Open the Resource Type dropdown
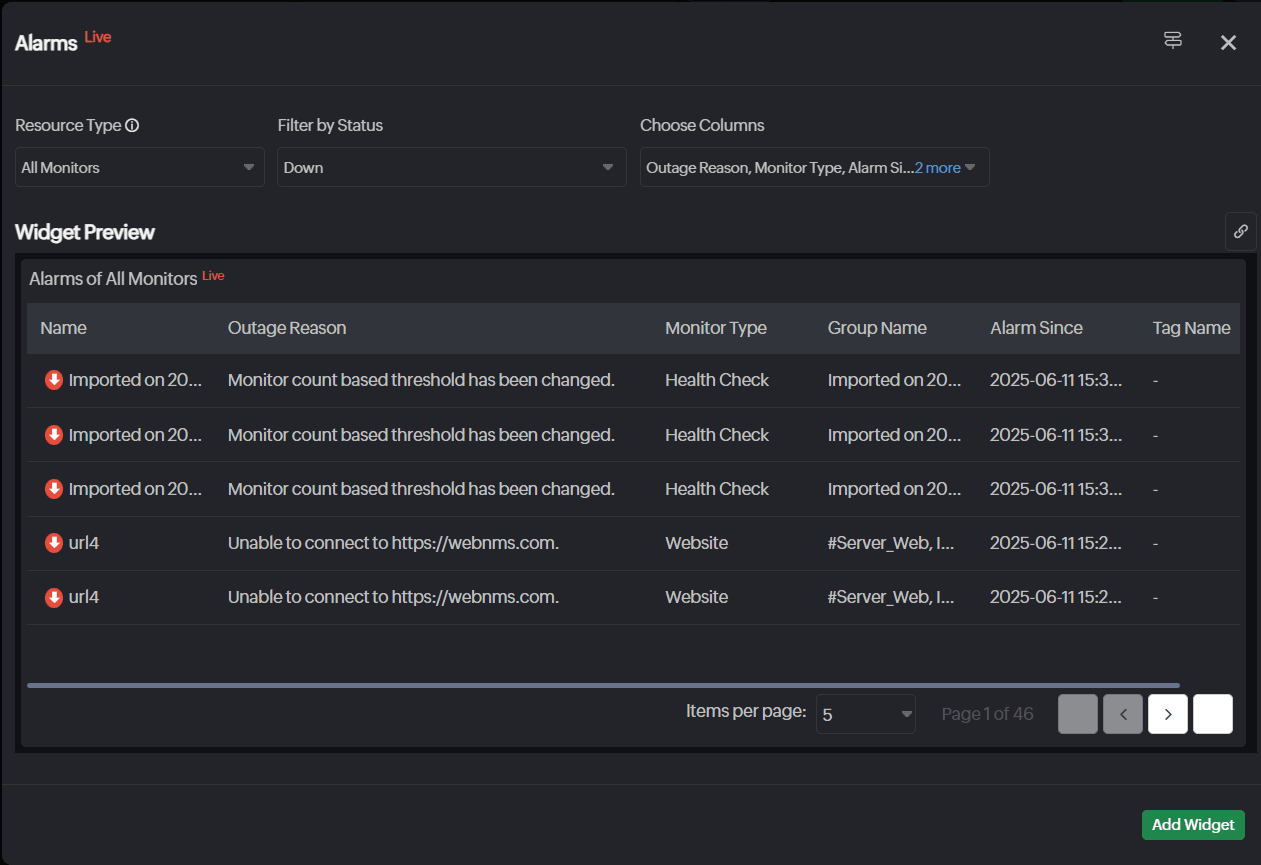The width and height of the screenshot is (1261, 865). pos(139,167)
